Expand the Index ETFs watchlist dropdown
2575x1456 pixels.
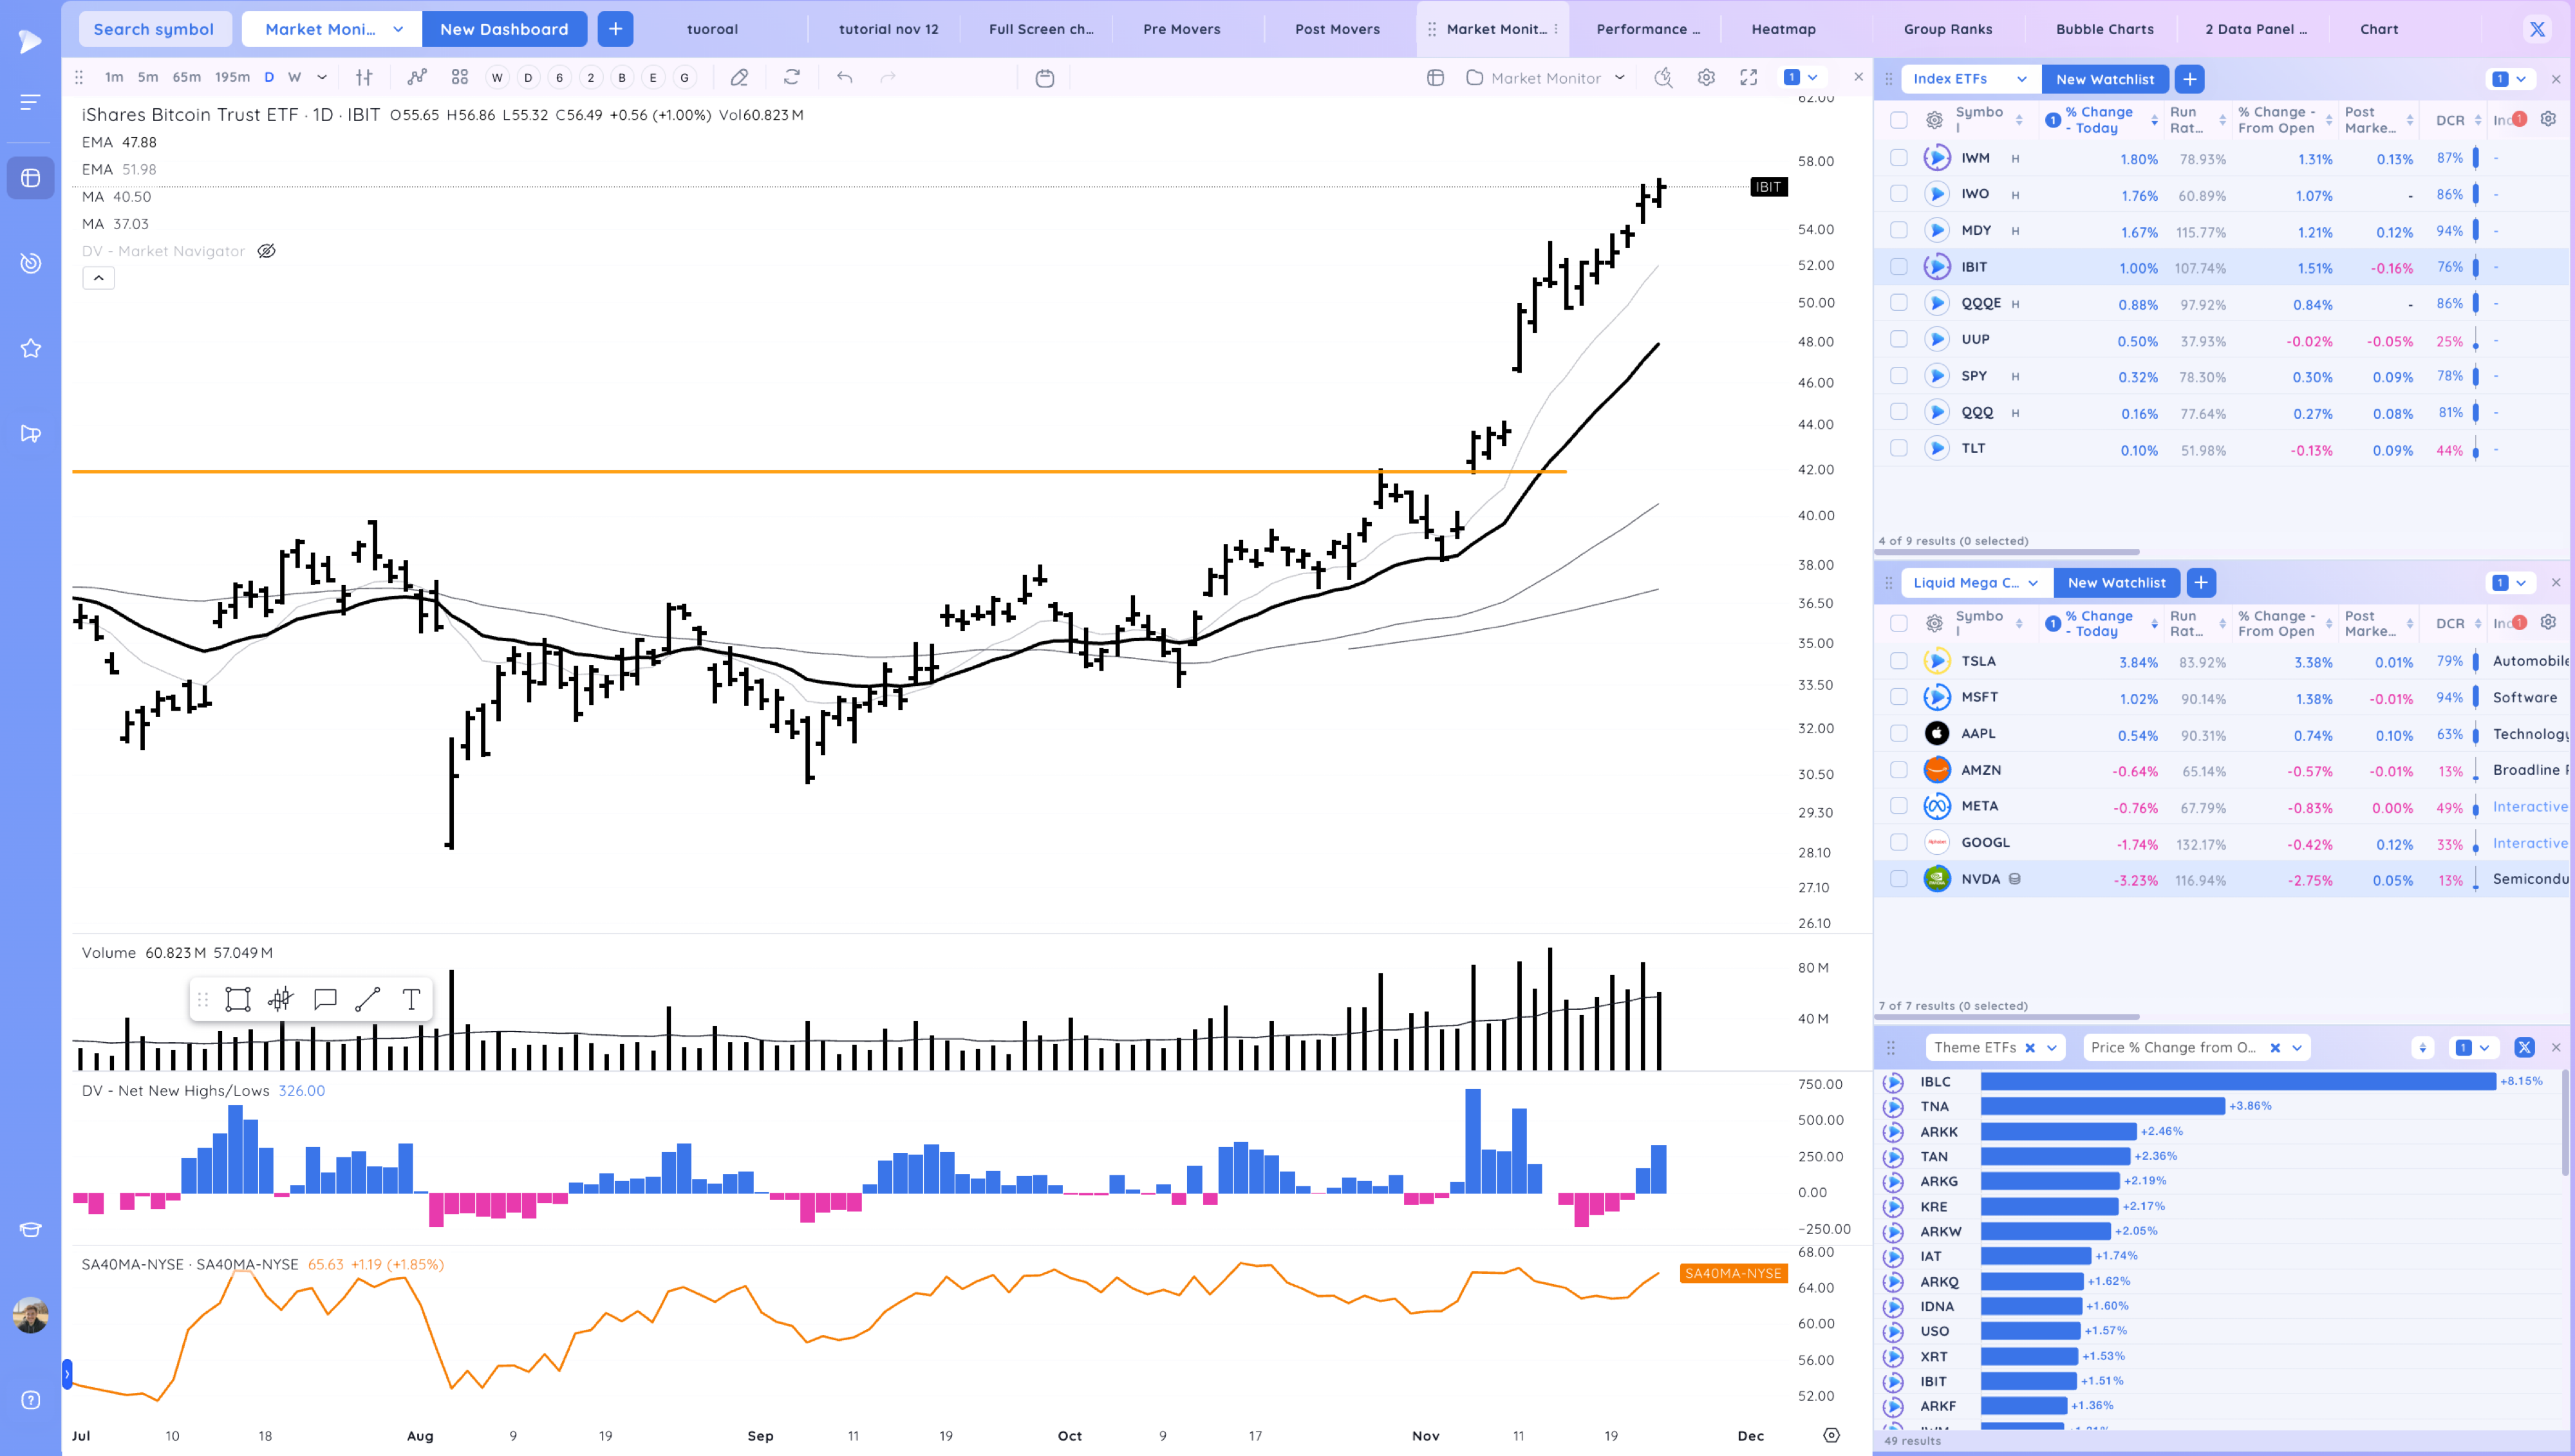(2021, 79)
